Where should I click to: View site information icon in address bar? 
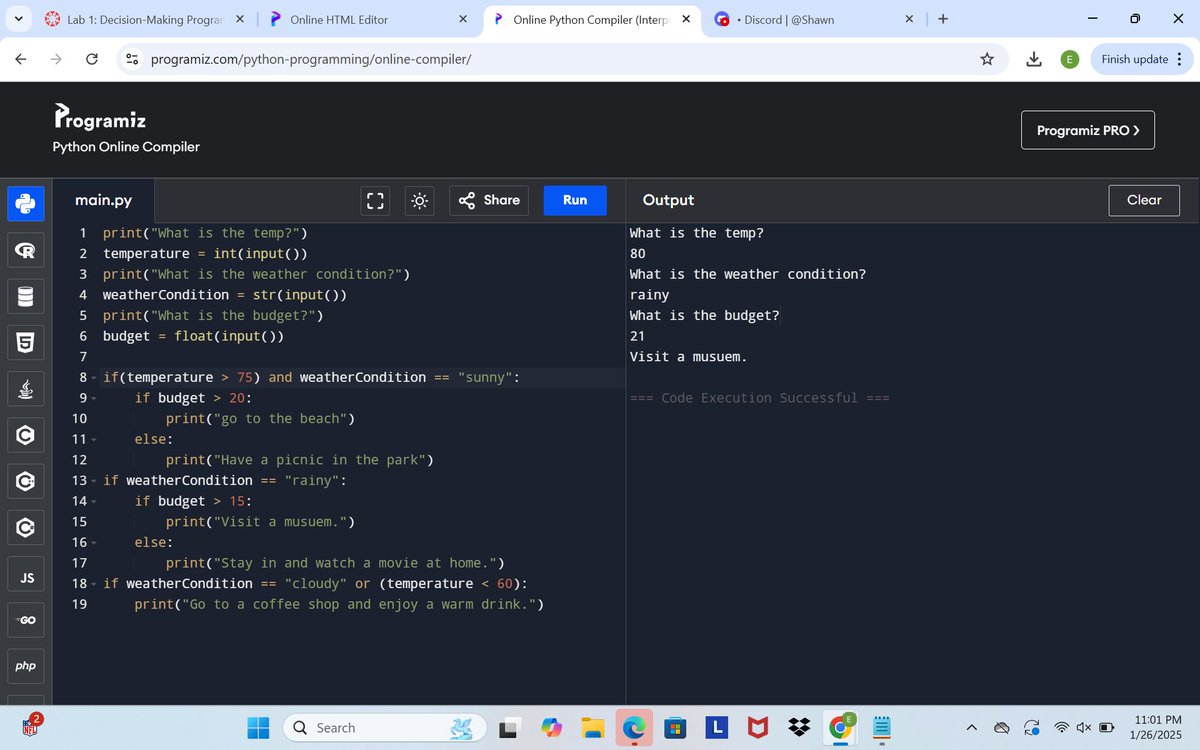coord(131,59)
